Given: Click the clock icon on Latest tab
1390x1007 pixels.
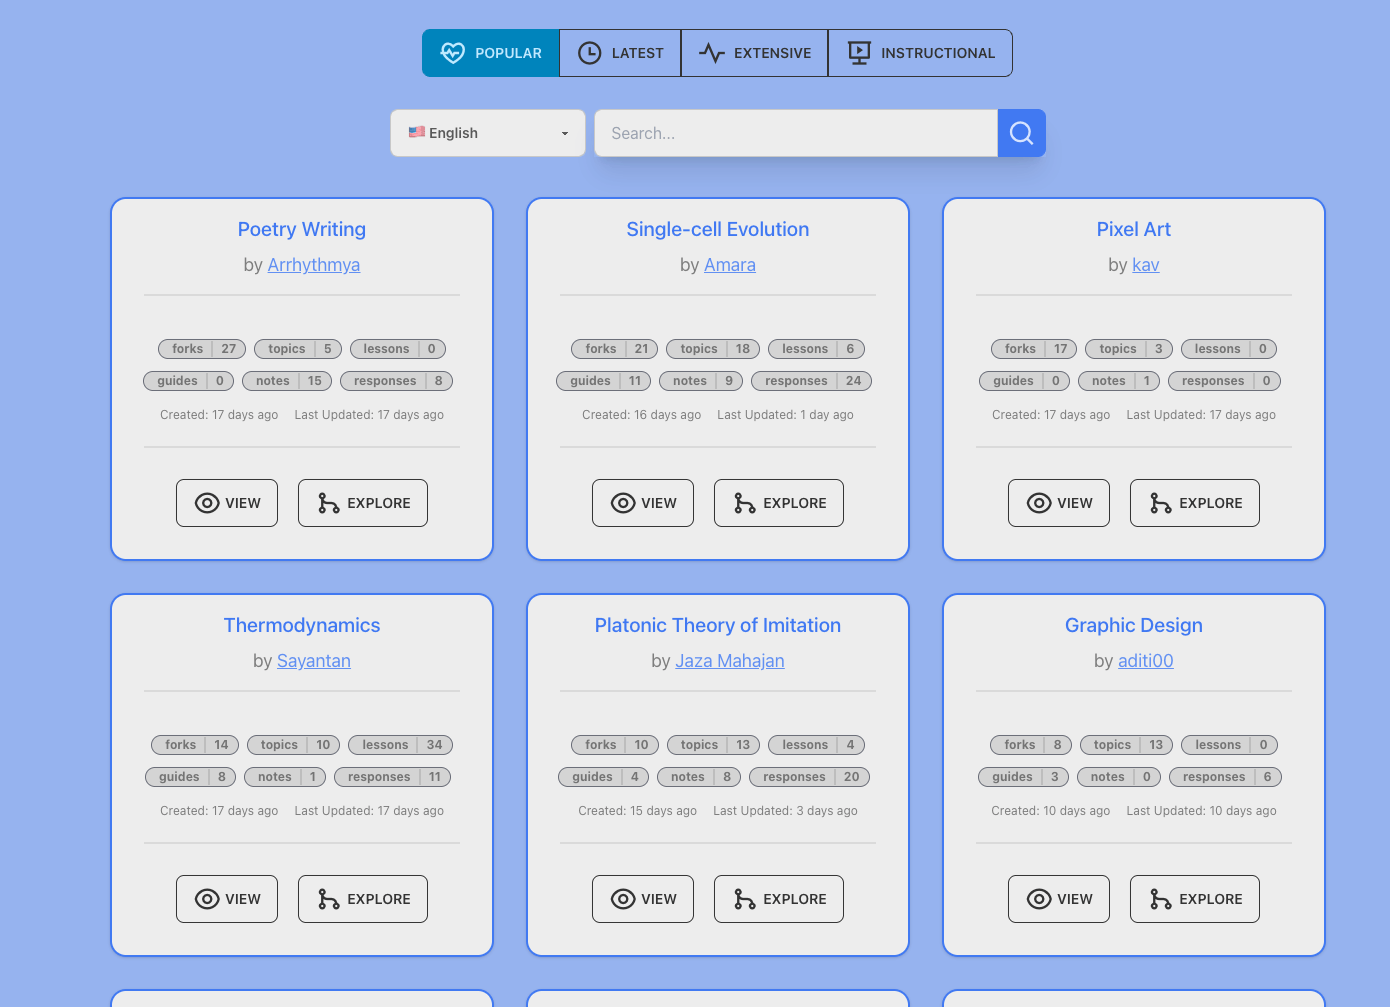Looking at the screenshot, I should (590, 53).
